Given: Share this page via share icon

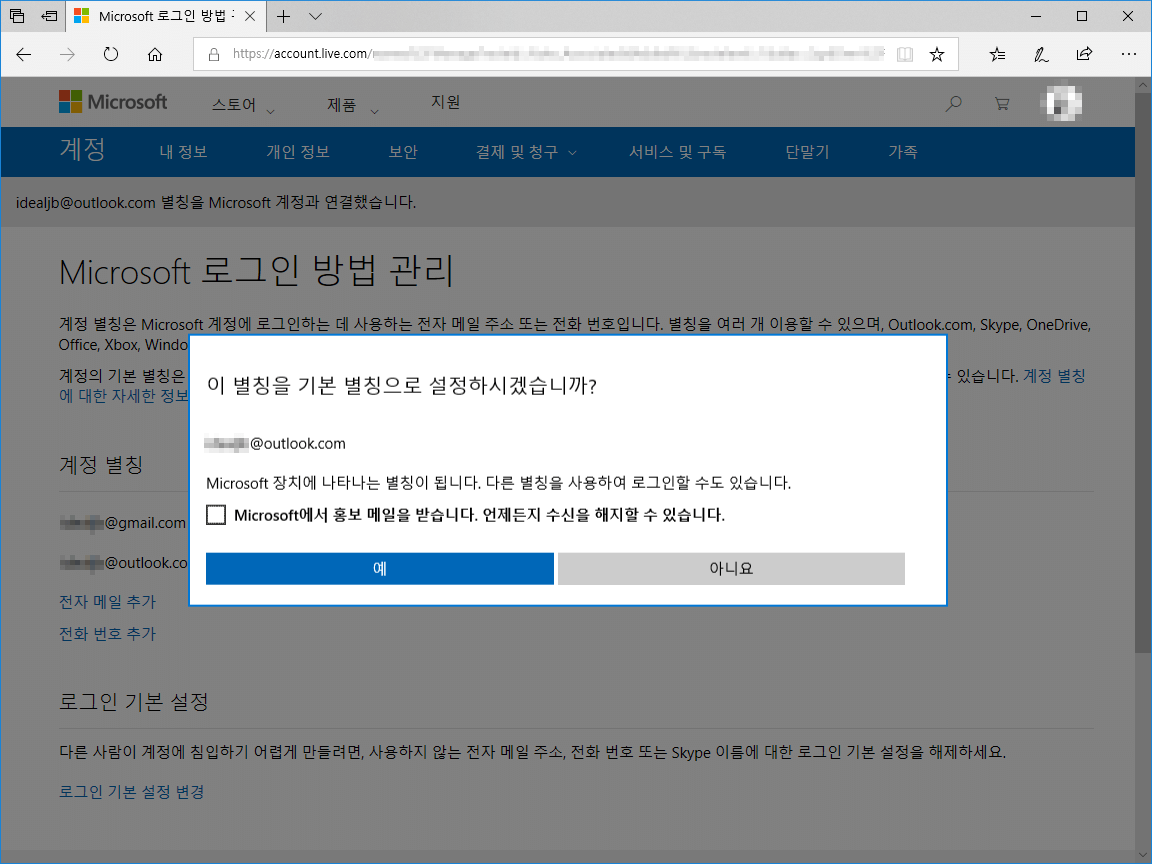Looking at the screenshot, I should point(1084,54).
